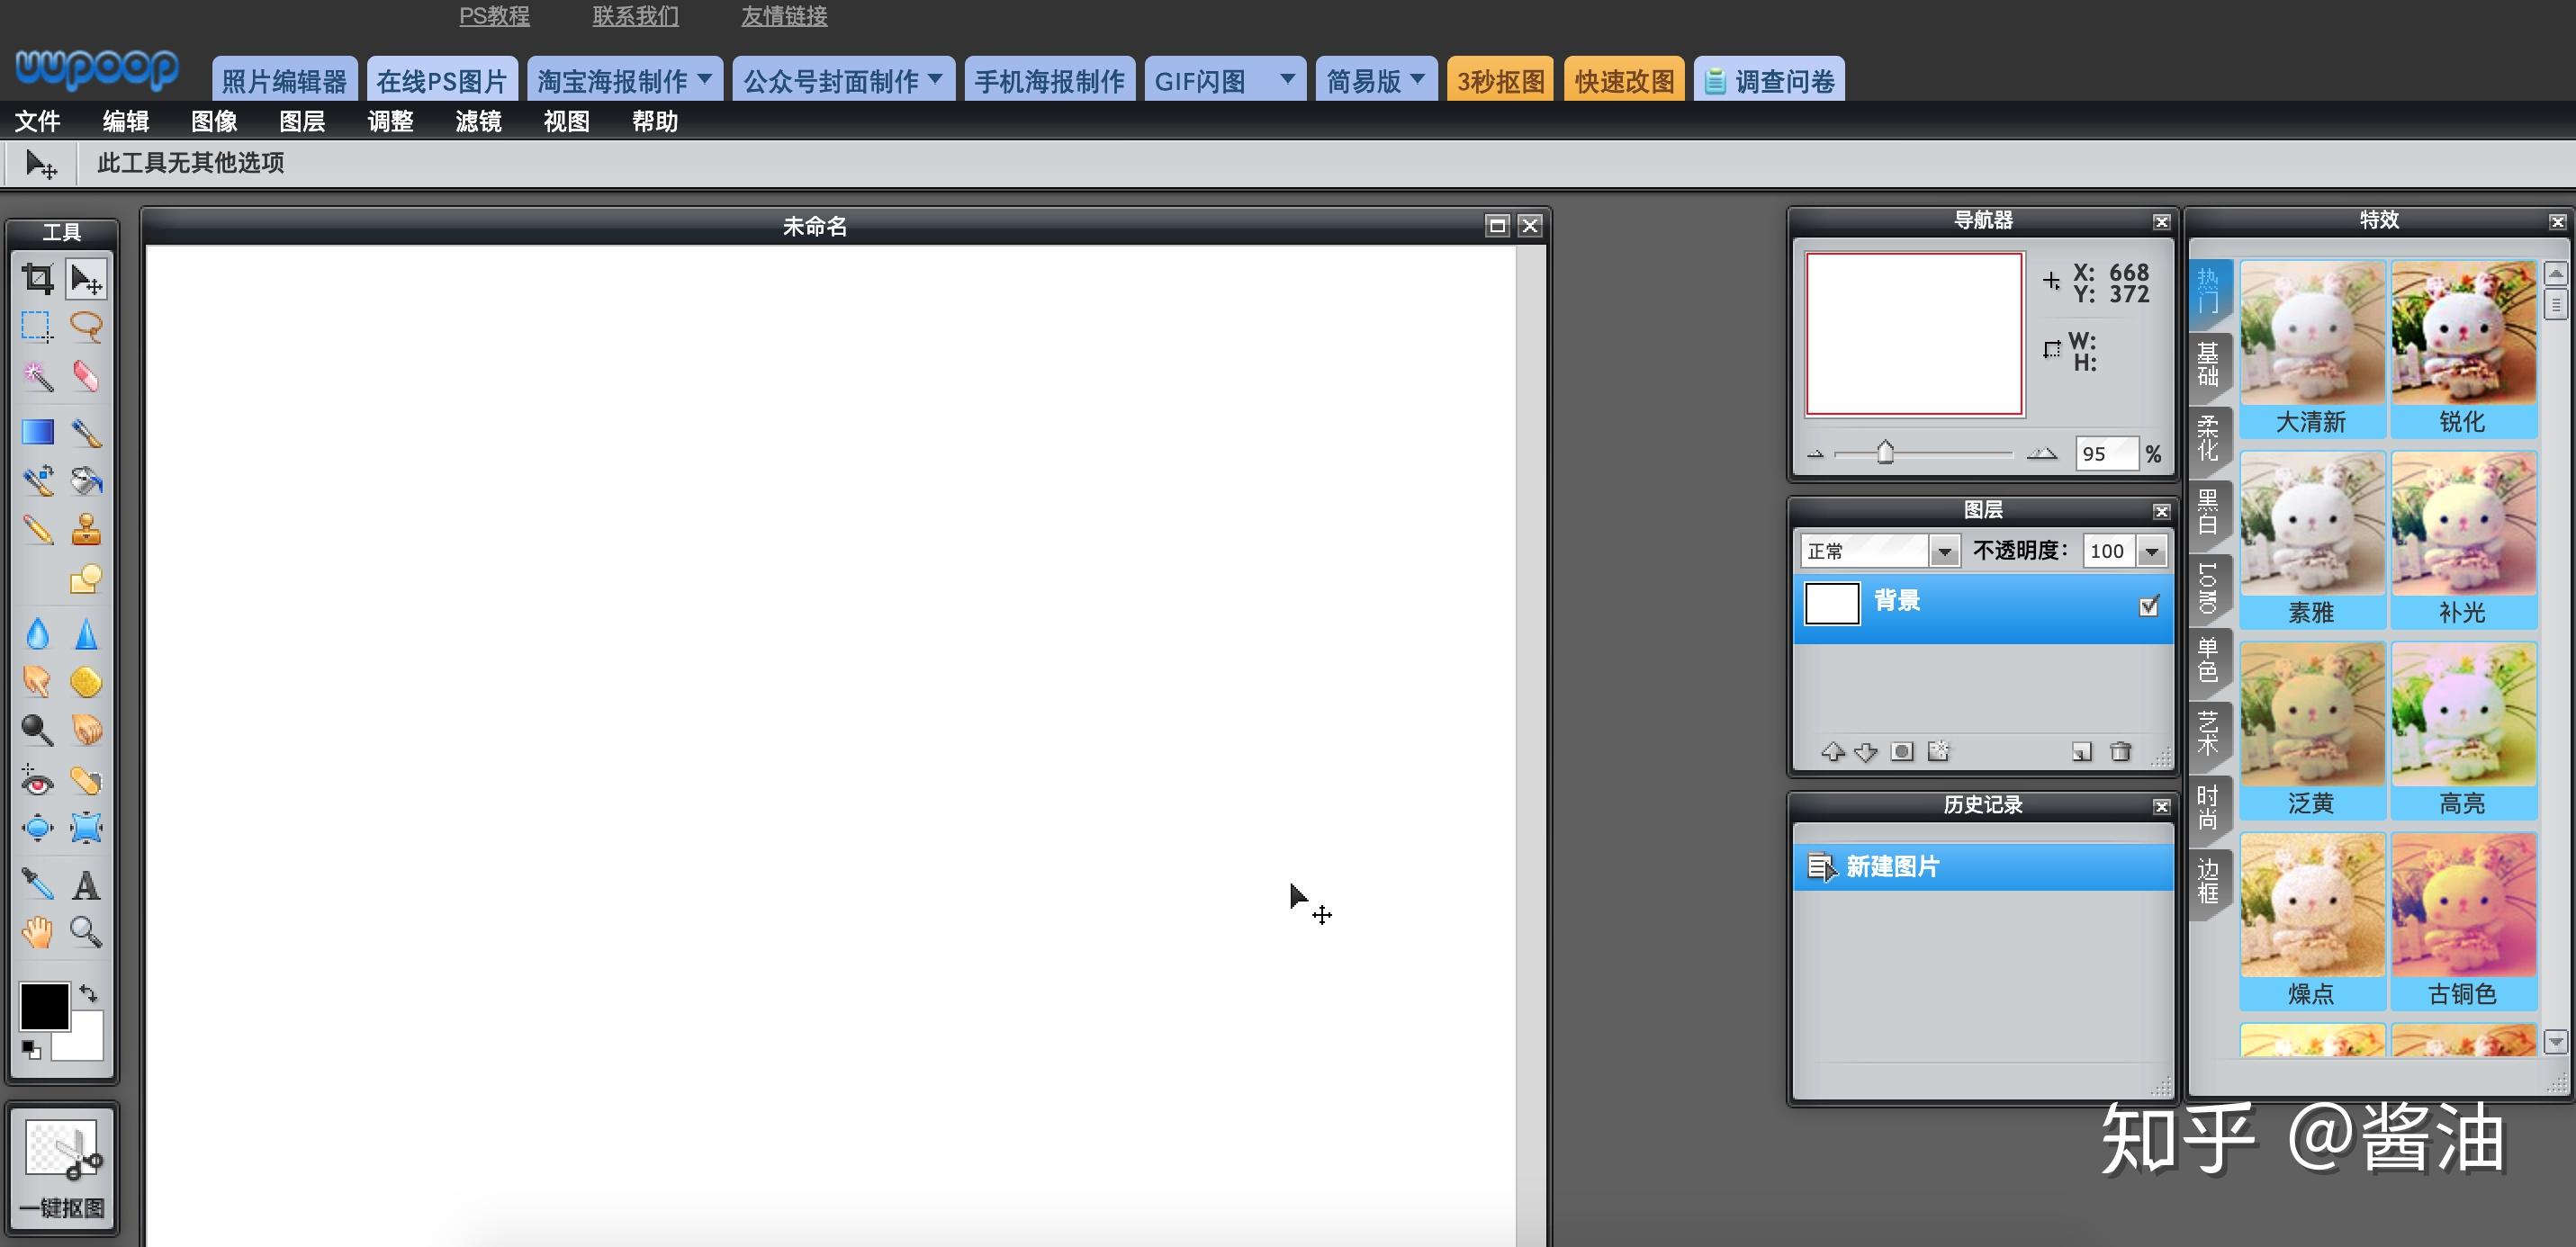
Task: Select the Hand pan tool
Action: pos(38,932)
